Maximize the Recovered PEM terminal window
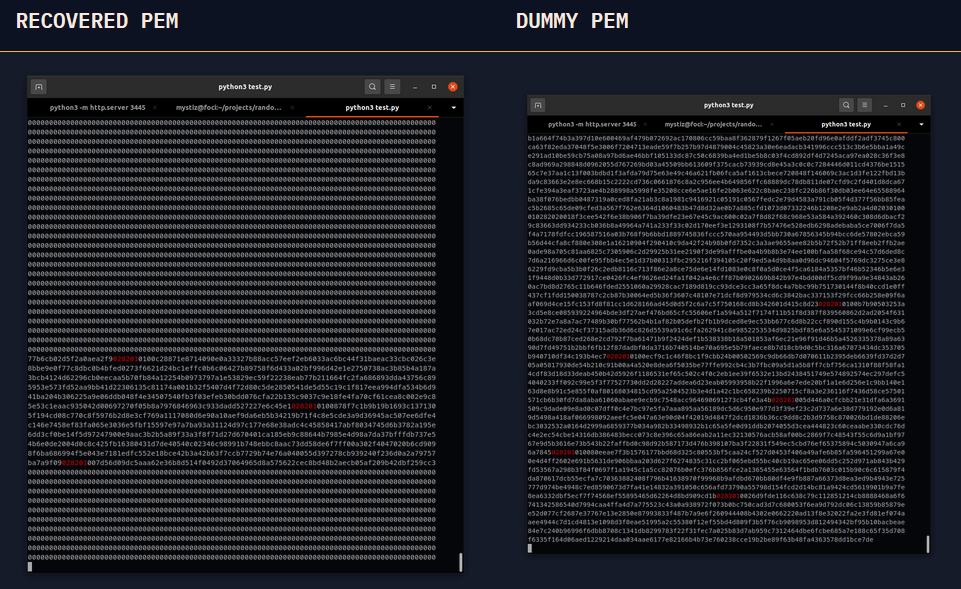Viewport: 961px width, 589px height. (434, 87)
